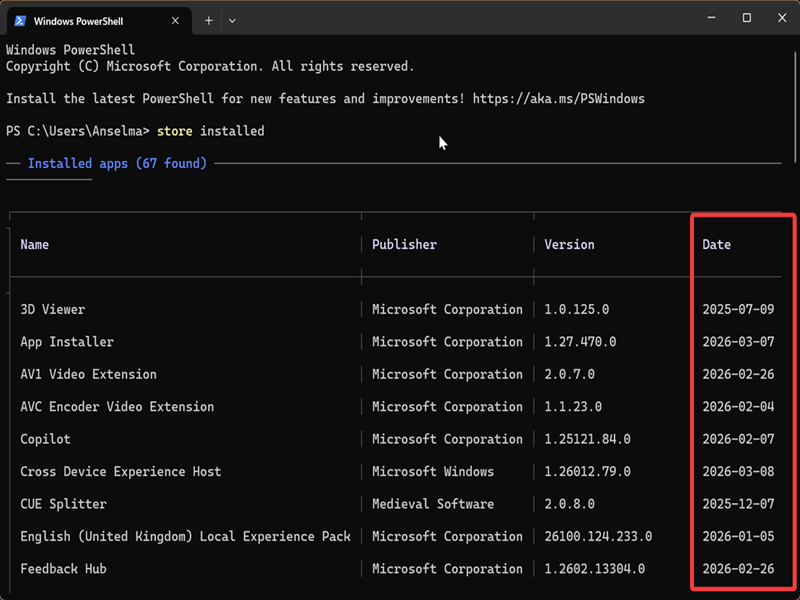Image resolution: width=800 pixels, height=600 pixels.
Task: Minimize the terminal window
Action: pyautogui.click(x=711, y=18)
